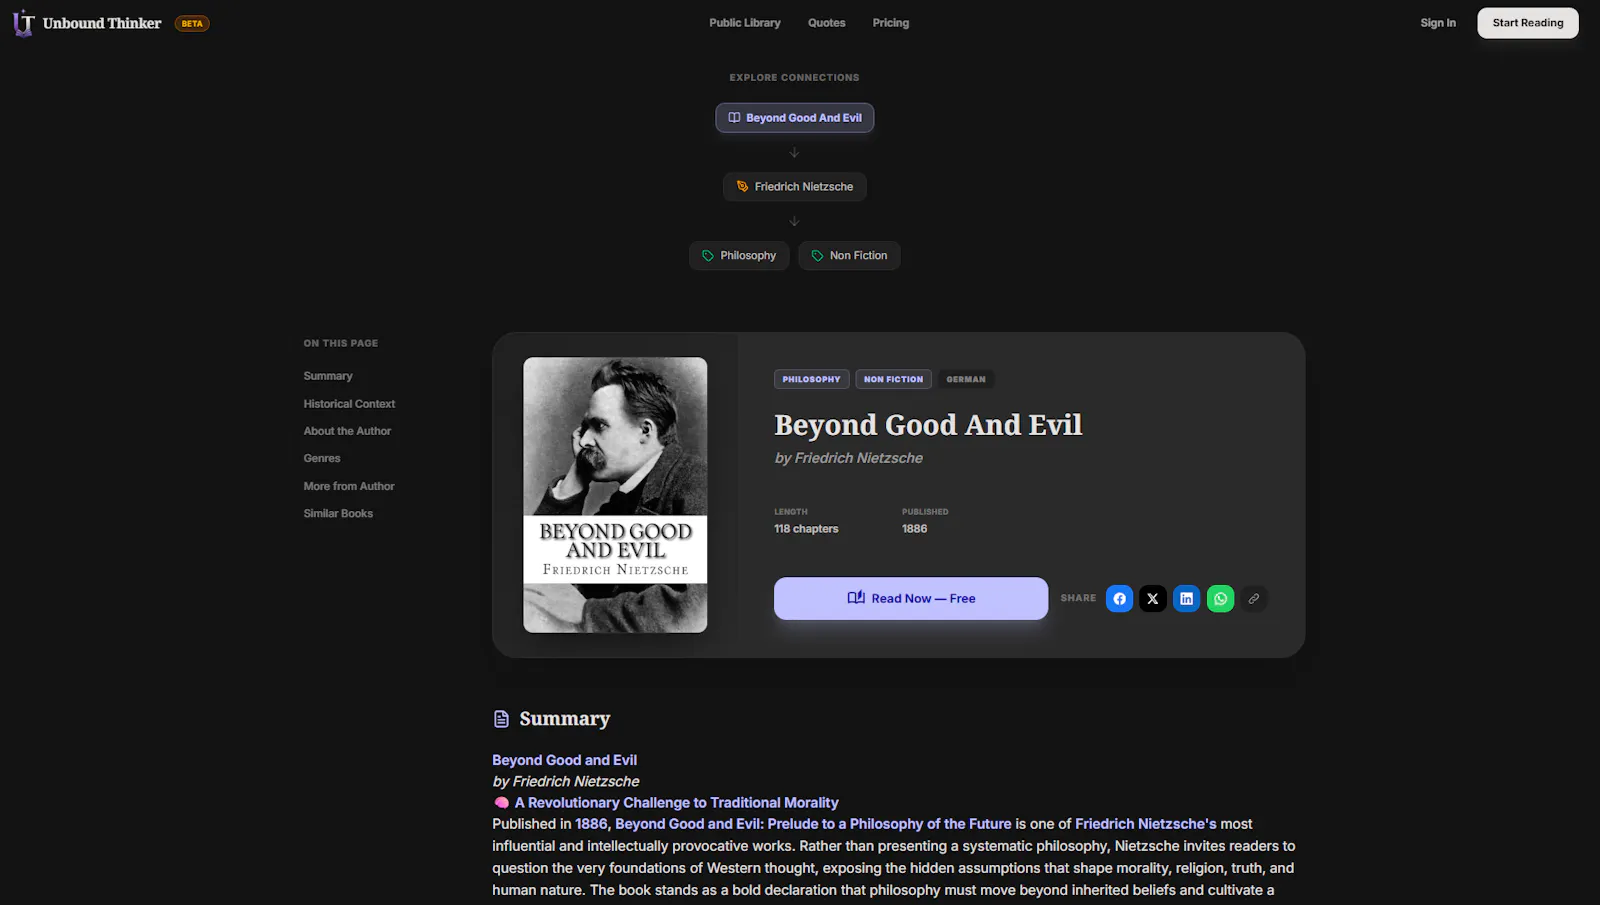Viewport: 1600px width, 905px height.
Task: Jump to the More from Author section
Action: (349, 486)
